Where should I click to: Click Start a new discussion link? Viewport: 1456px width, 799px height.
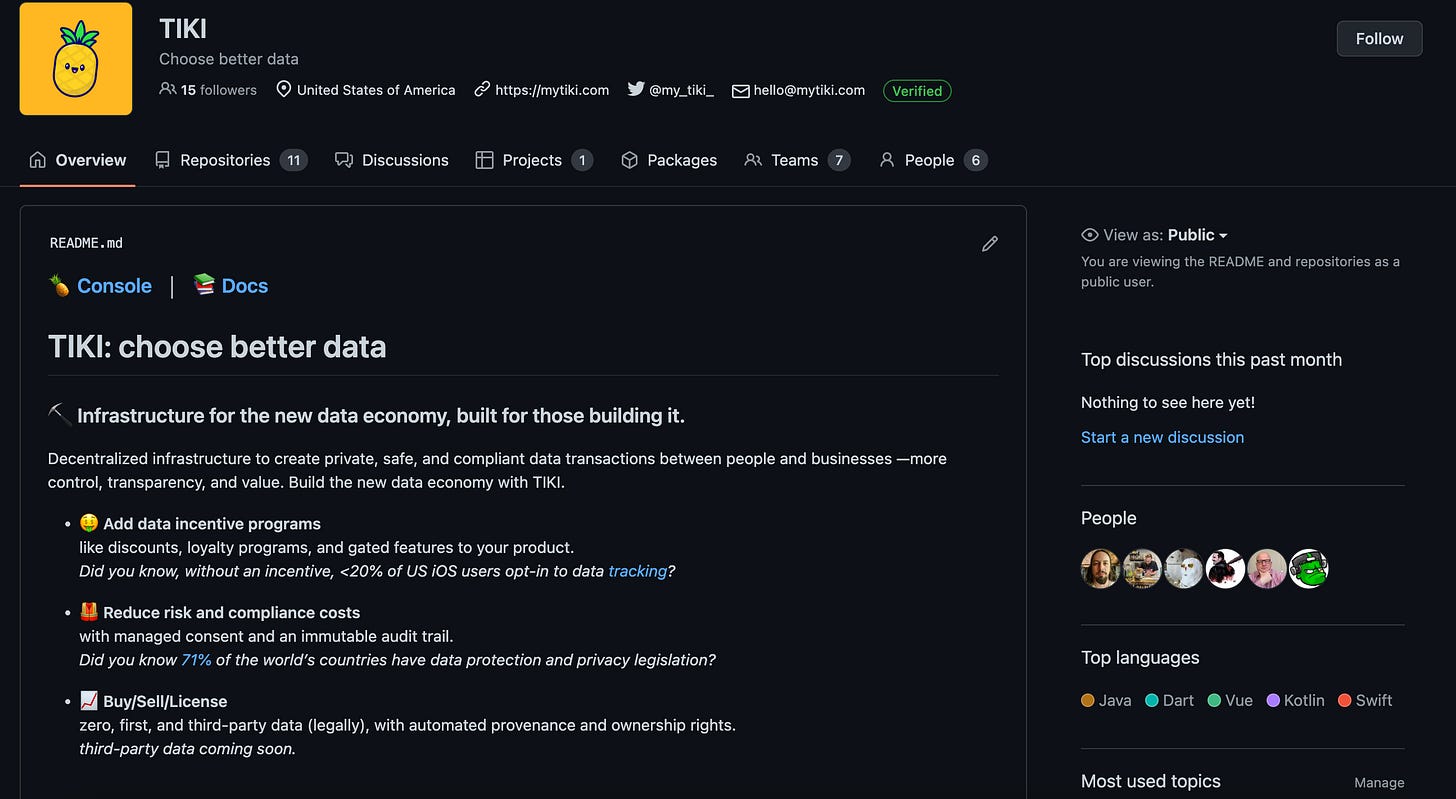pos(1162,437)
